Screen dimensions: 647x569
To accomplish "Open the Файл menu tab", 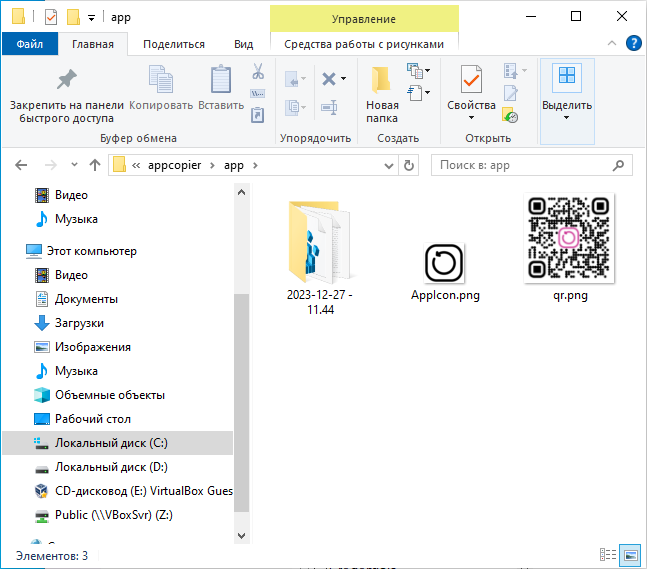I will point(30,44).
